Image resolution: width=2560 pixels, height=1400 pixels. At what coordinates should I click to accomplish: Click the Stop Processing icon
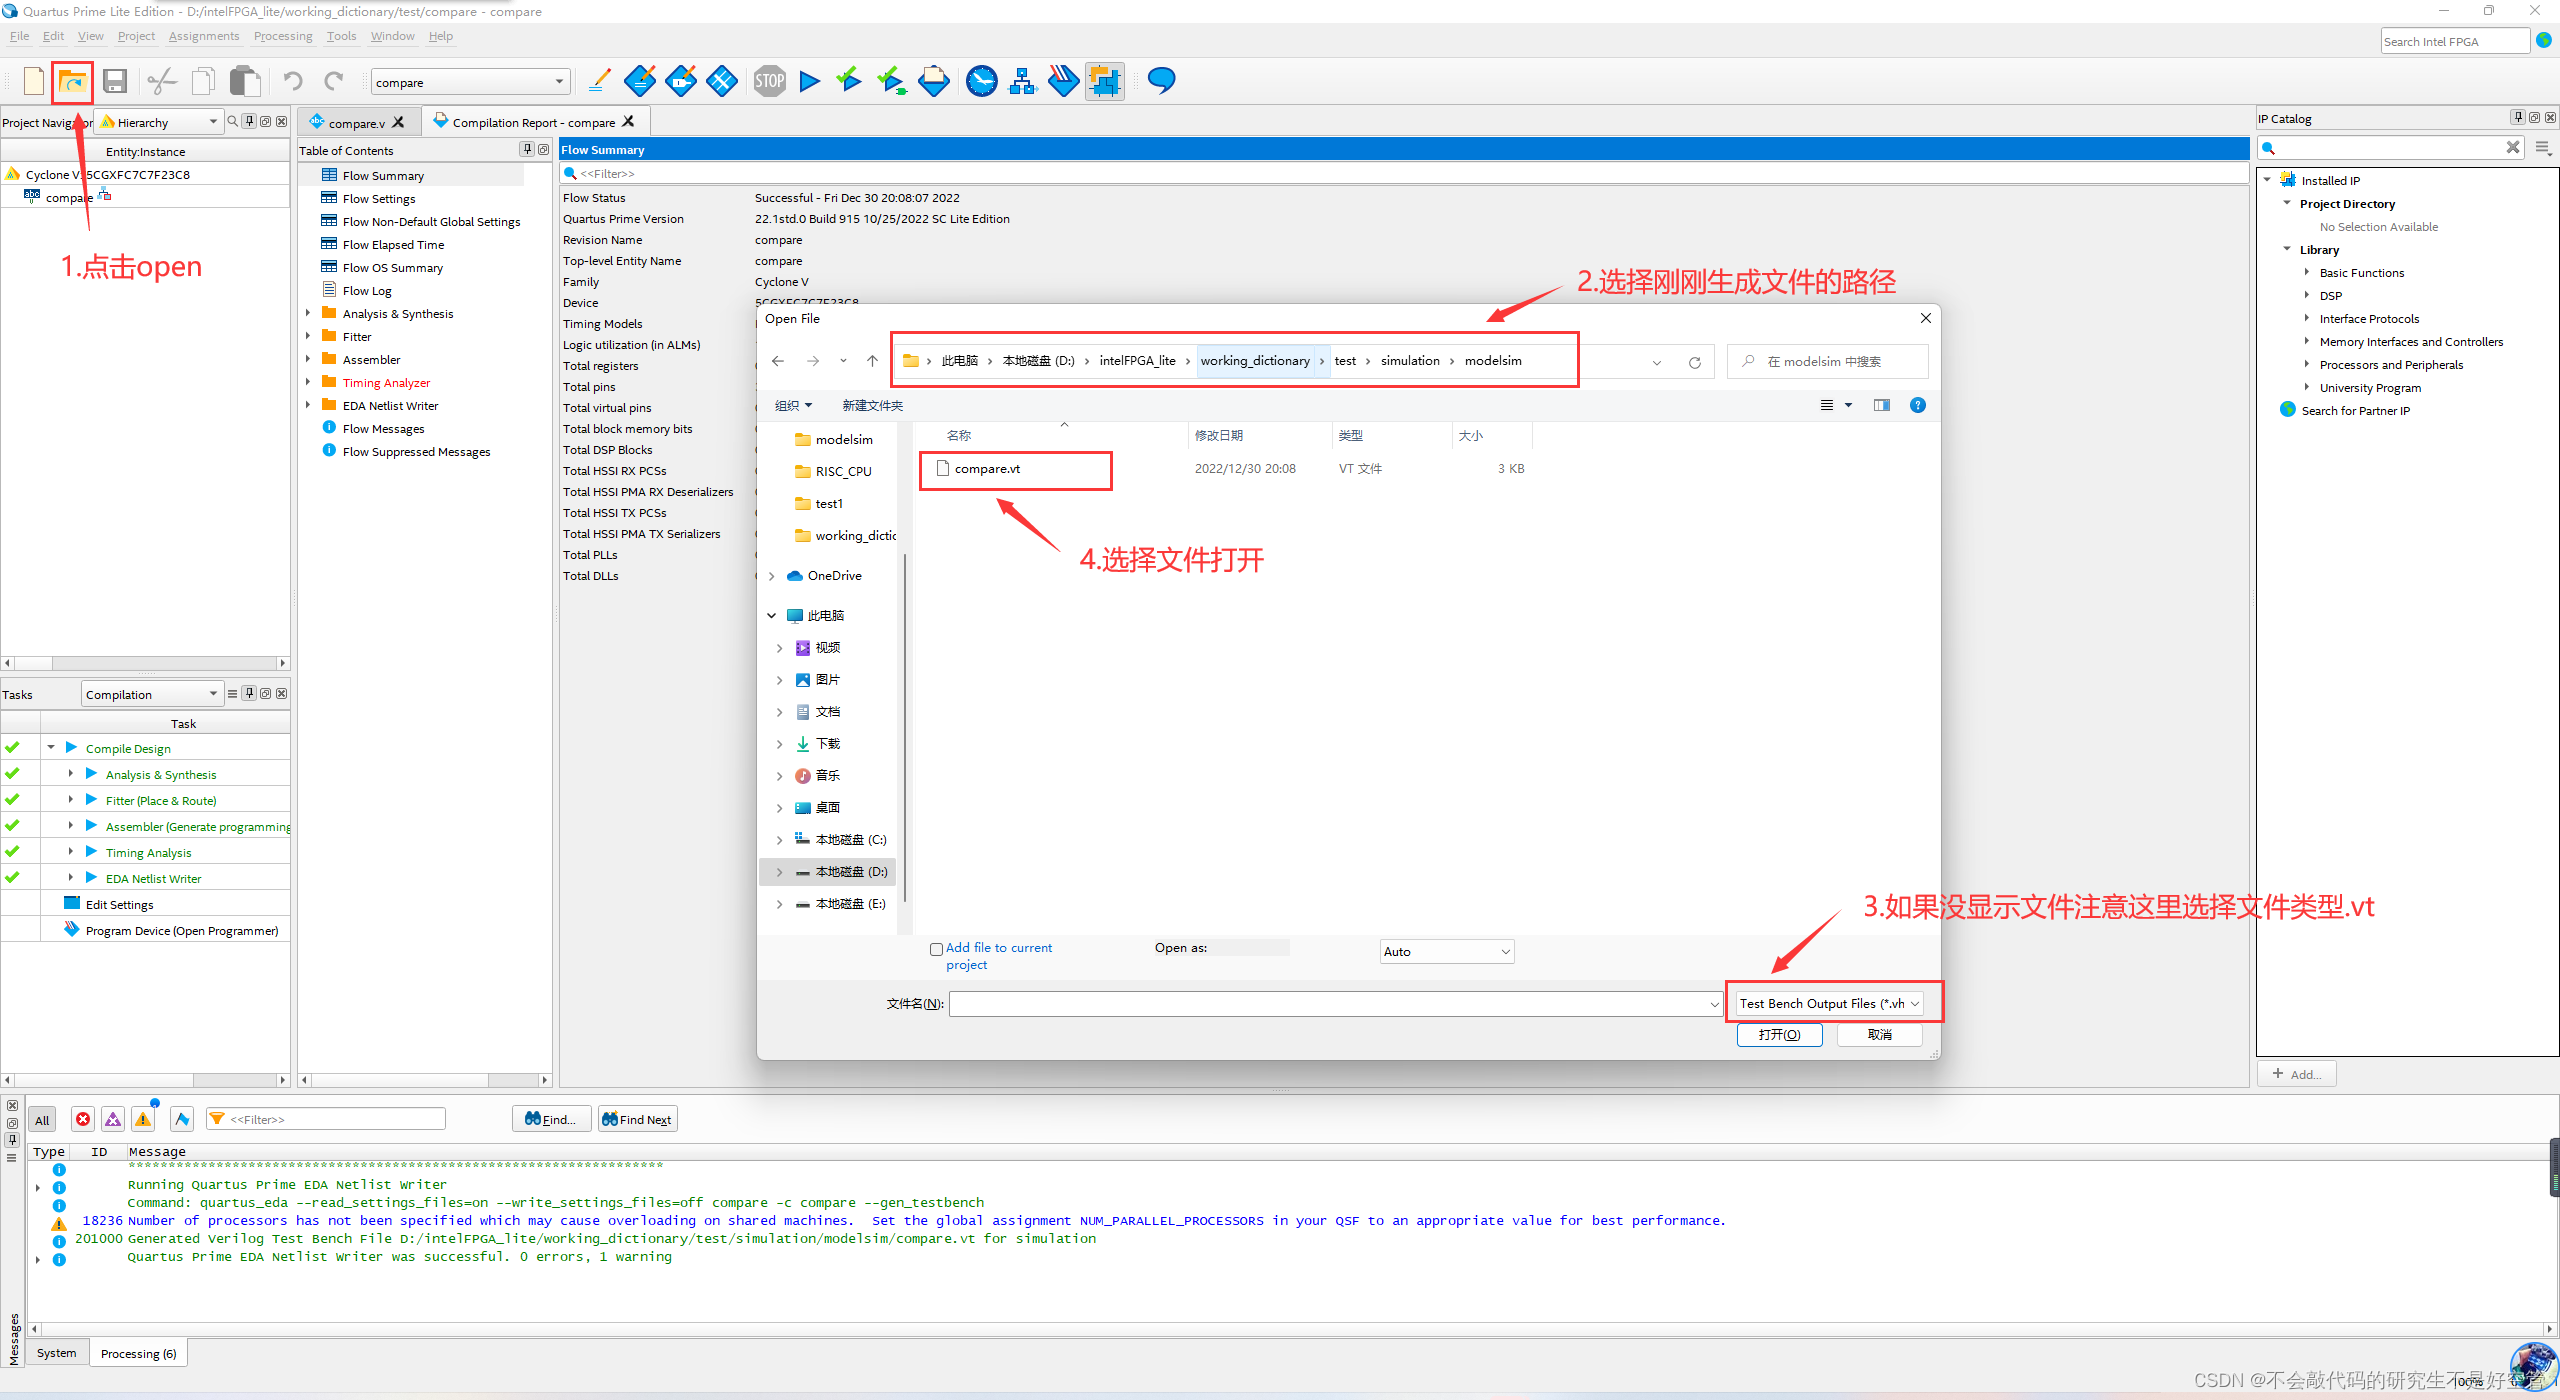769,82
